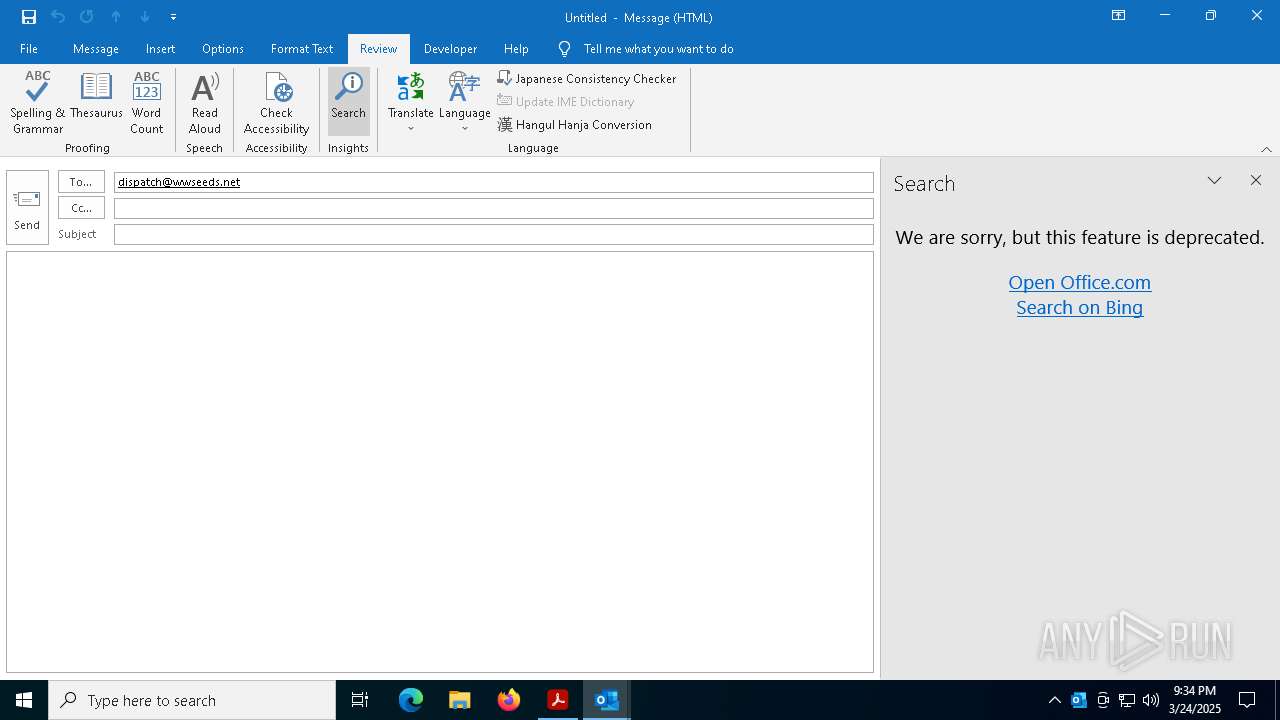
Task: Collapse the ribbon with the chevron
Action: point(1266,149)
